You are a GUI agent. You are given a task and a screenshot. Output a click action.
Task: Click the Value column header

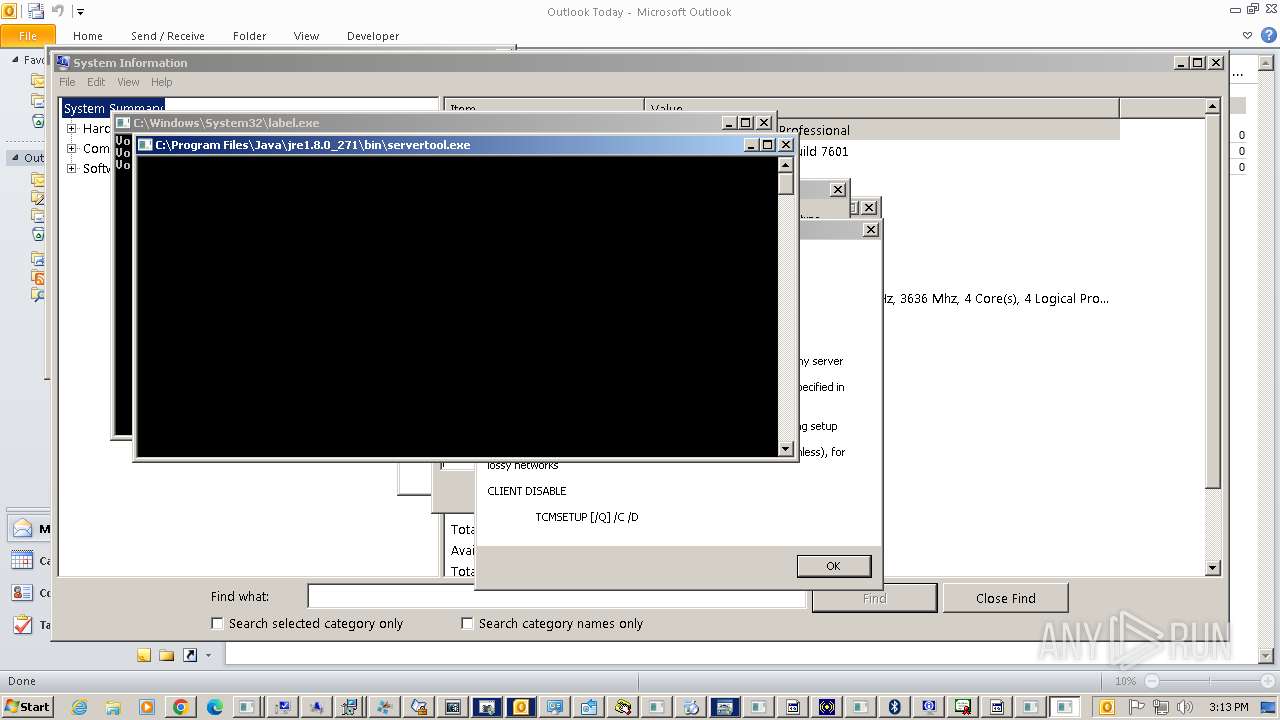pos(882,108)
